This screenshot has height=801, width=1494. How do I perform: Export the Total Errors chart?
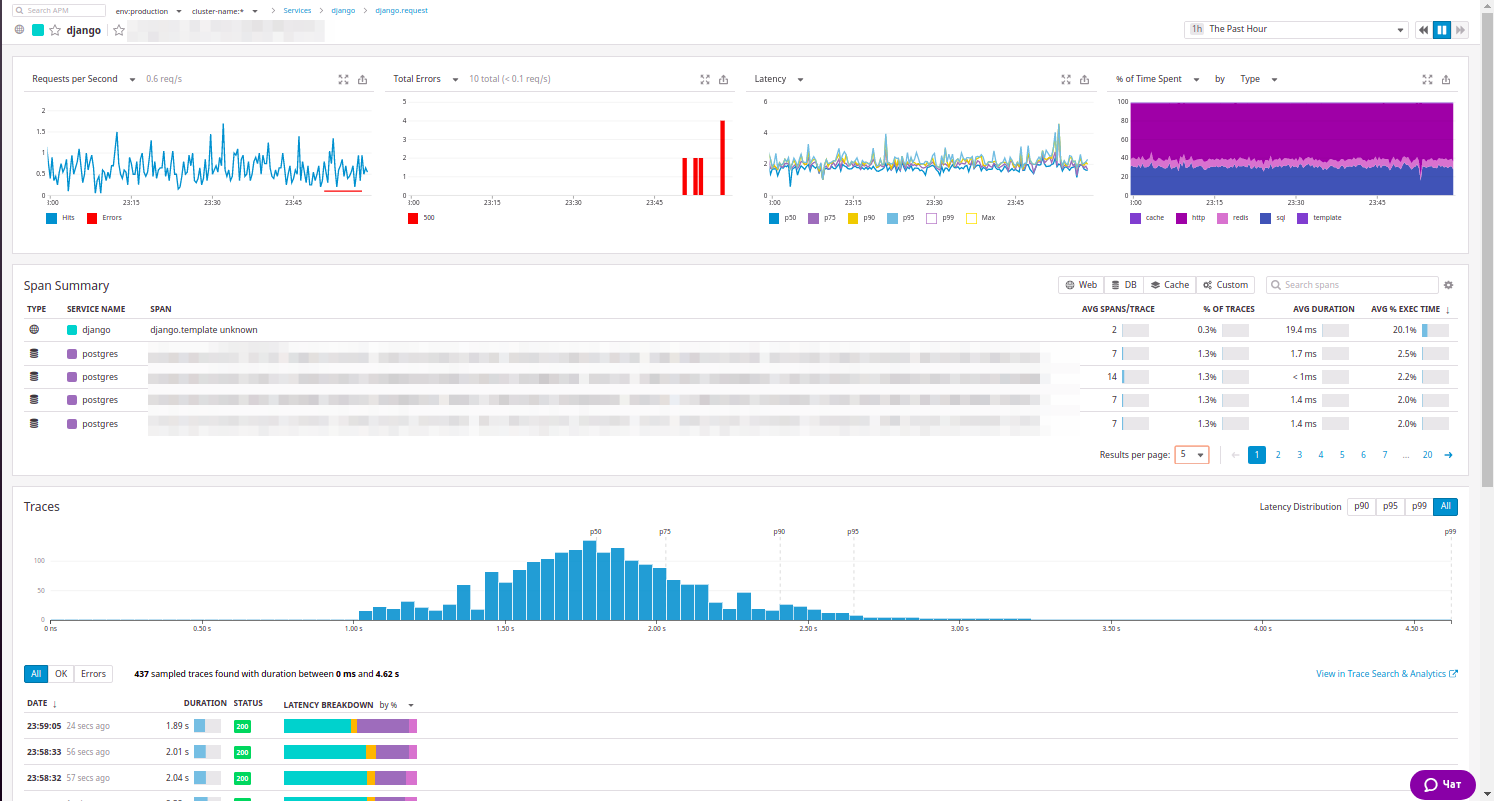(x=723, y=79)
